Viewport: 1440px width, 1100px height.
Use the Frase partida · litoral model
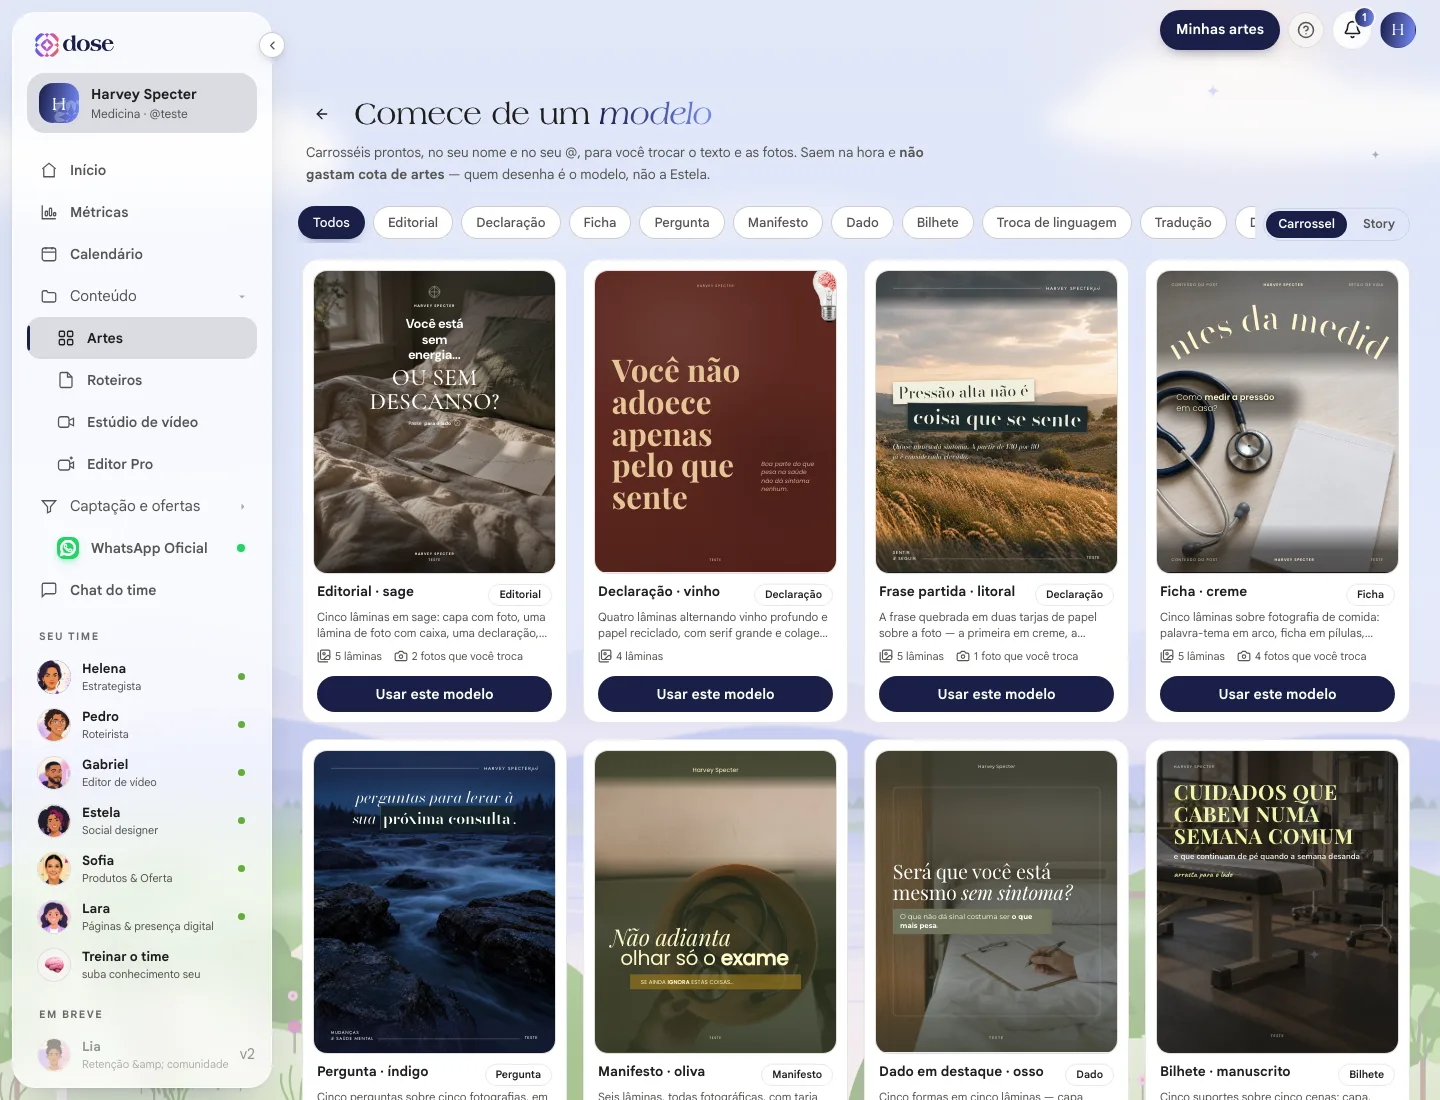(x=996, y=694)
